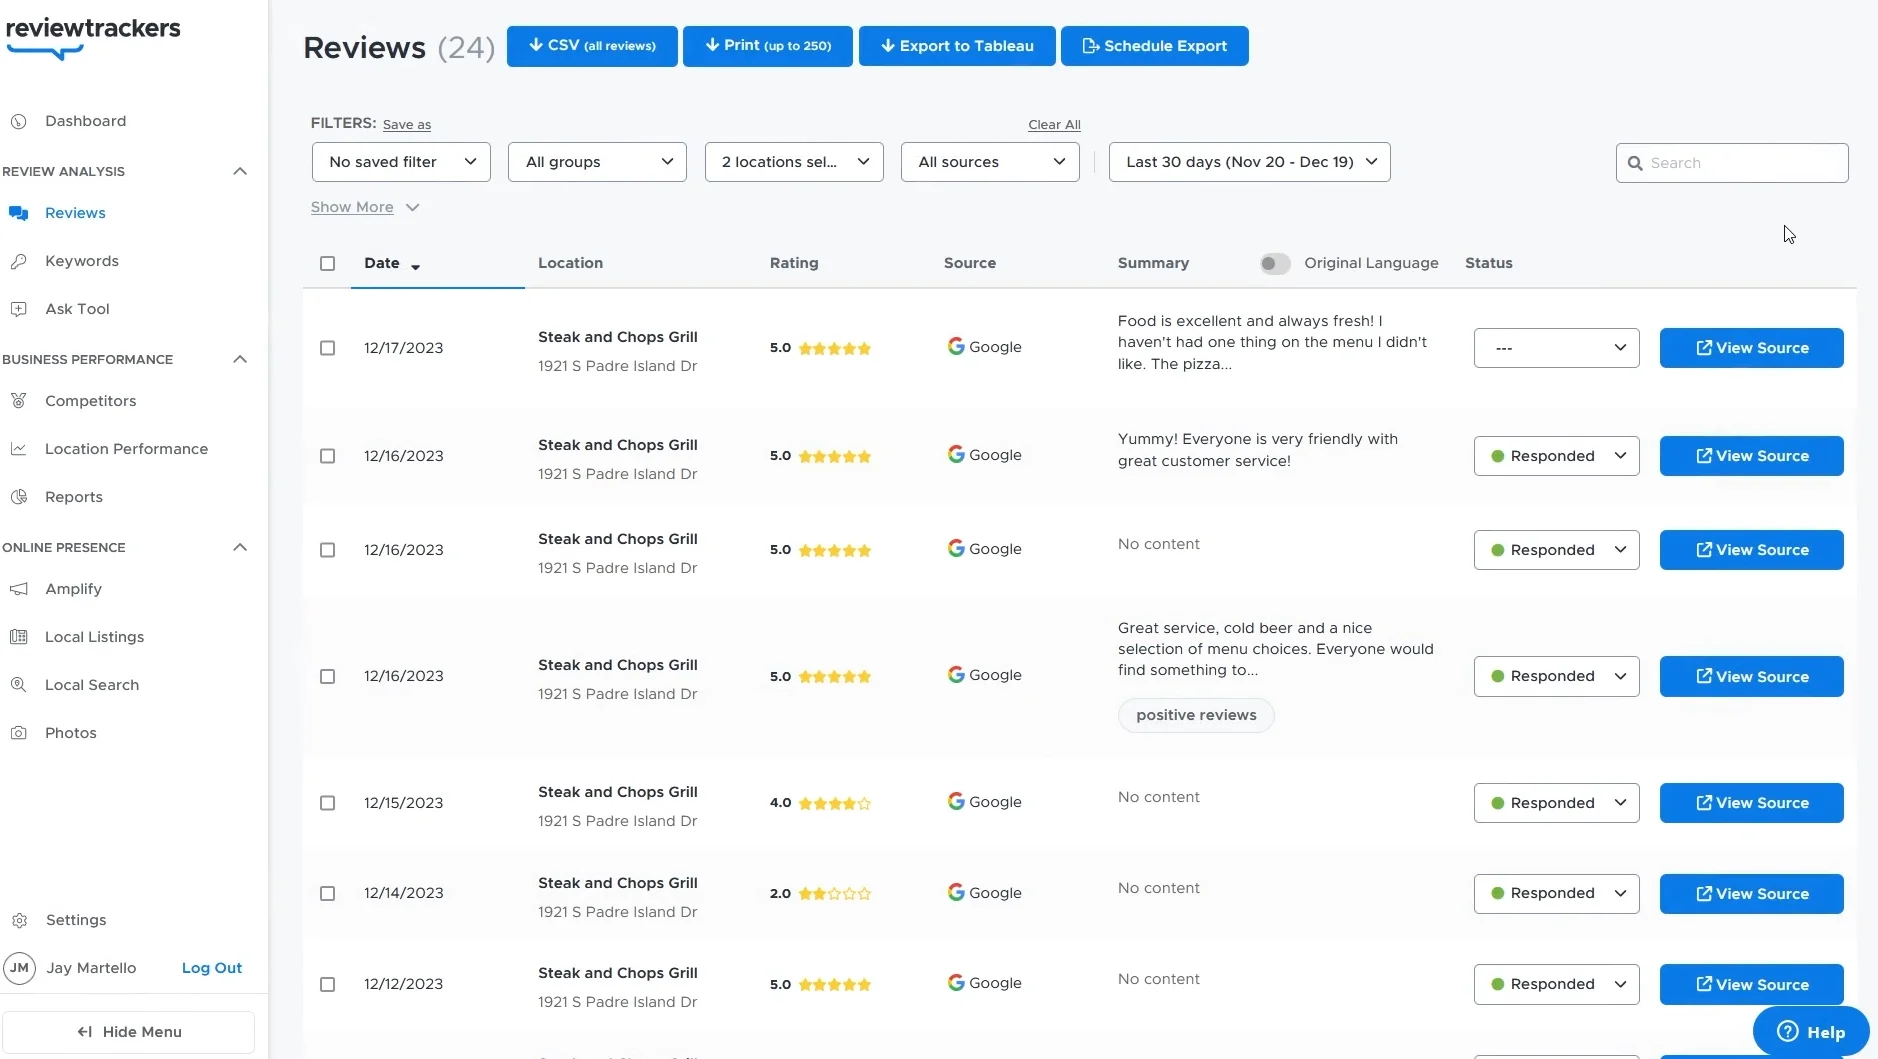Click the Search reviews input field
The image size is (1878, 1059).
[x=1741, y=163]
